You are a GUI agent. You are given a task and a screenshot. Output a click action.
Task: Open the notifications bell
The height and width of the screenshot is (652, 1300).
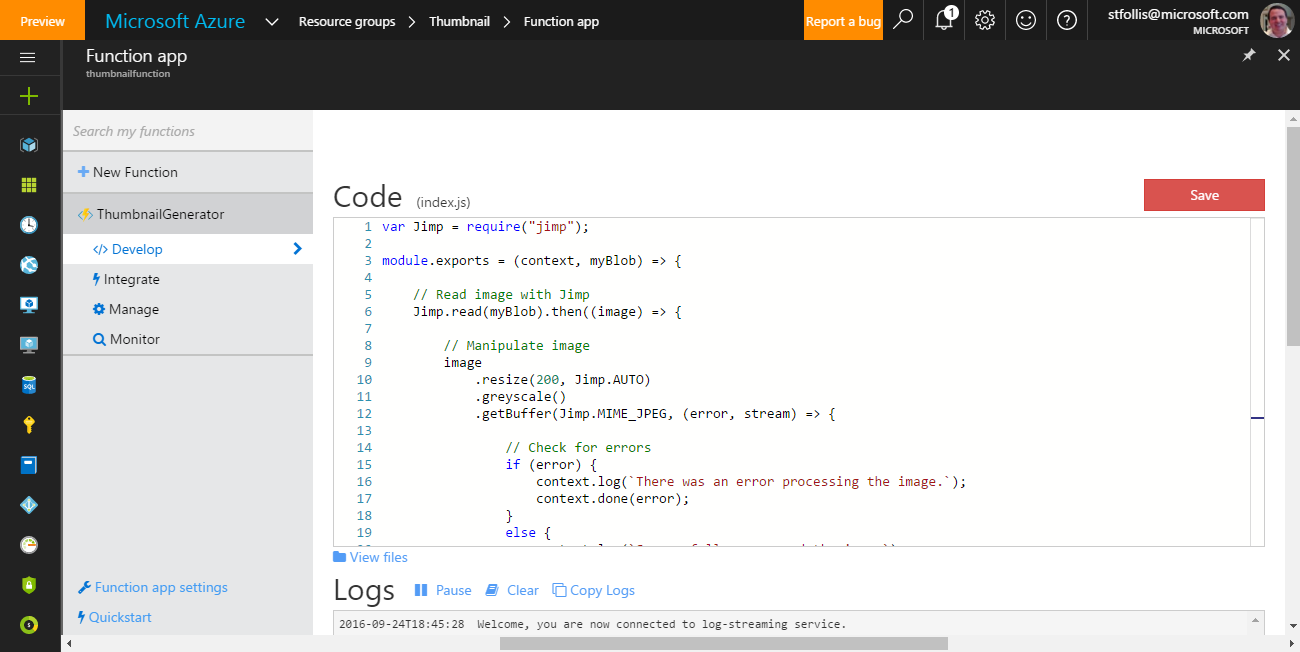click(x=944, y=20)
